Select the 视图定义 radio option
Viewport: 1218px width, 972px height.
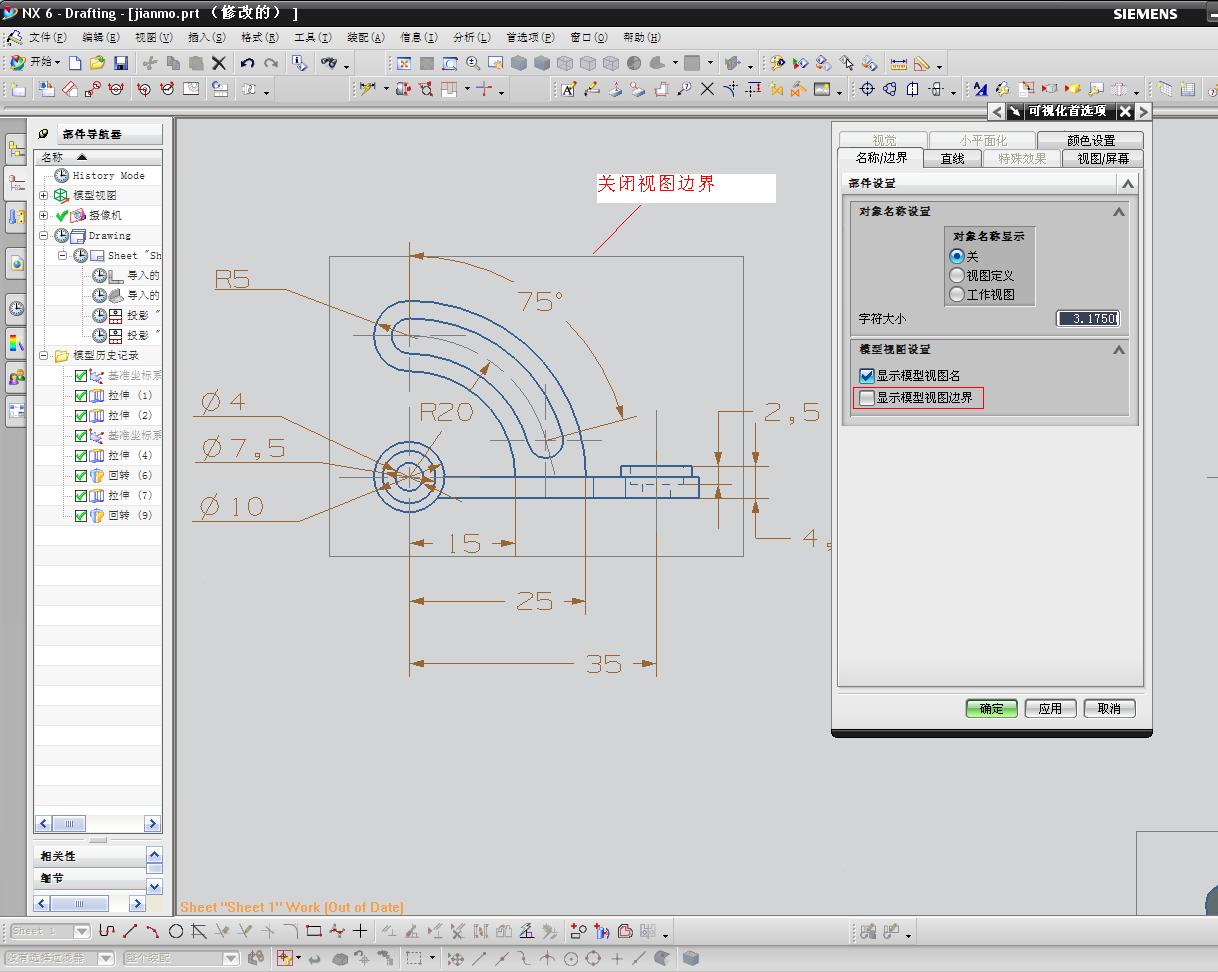point(957,275)
